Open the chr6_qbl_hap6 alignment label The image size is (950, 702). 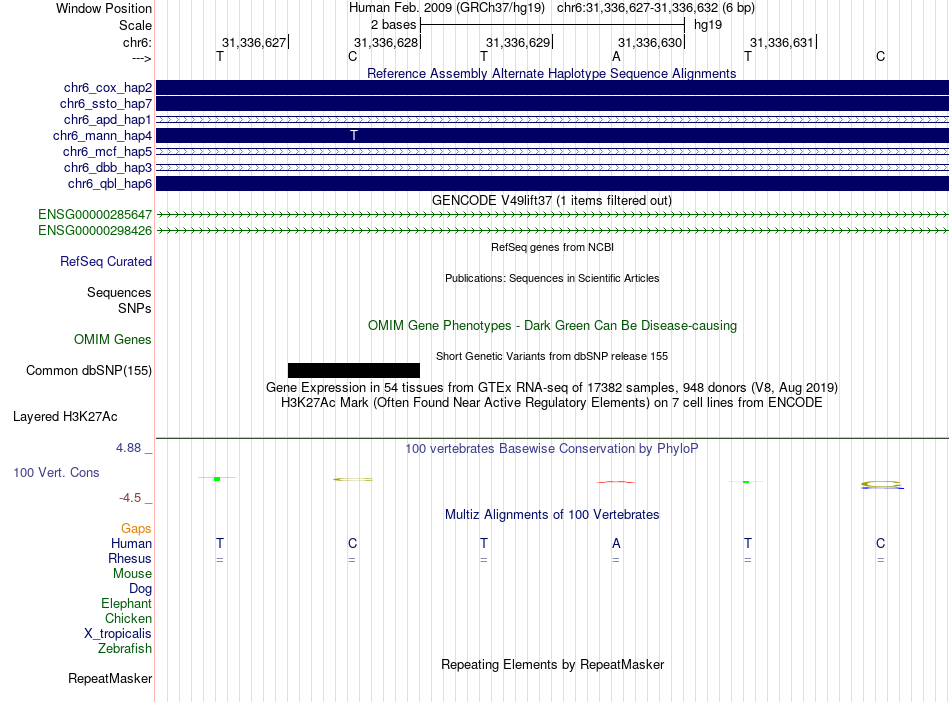[110, 184]
